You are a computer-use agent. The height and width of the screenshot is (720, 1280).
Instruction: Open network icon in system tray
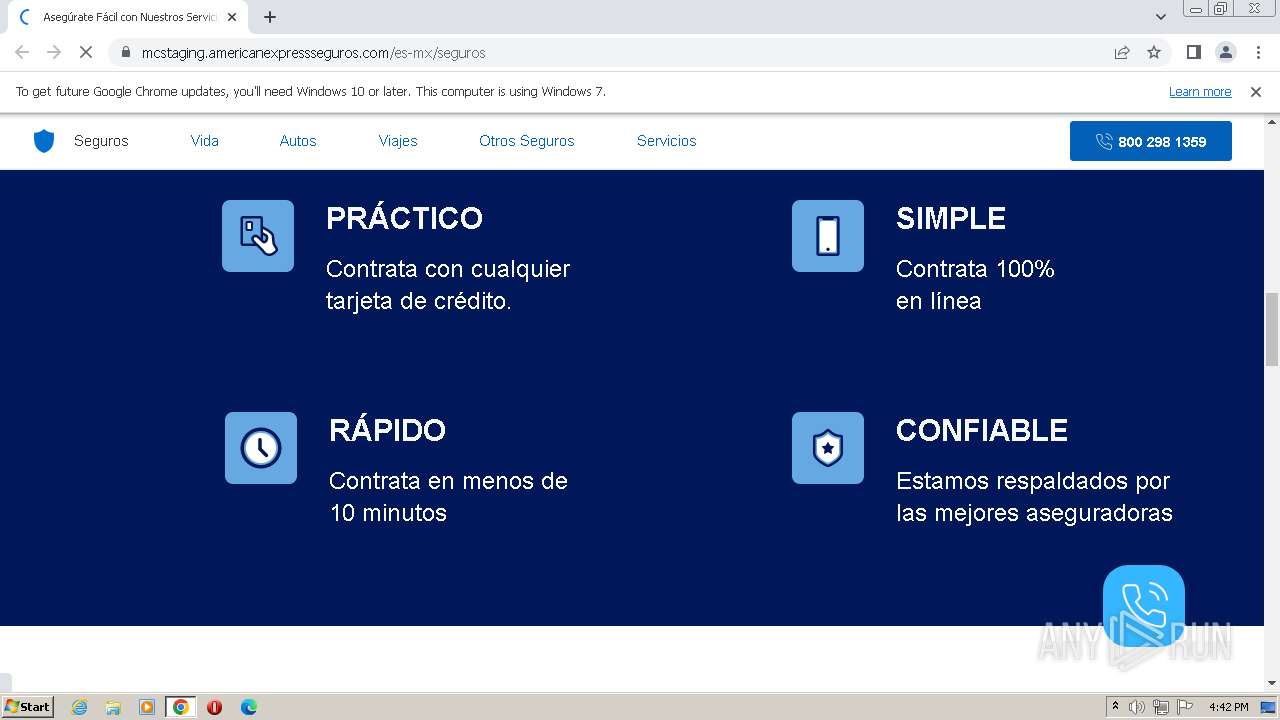(1161, 707)
